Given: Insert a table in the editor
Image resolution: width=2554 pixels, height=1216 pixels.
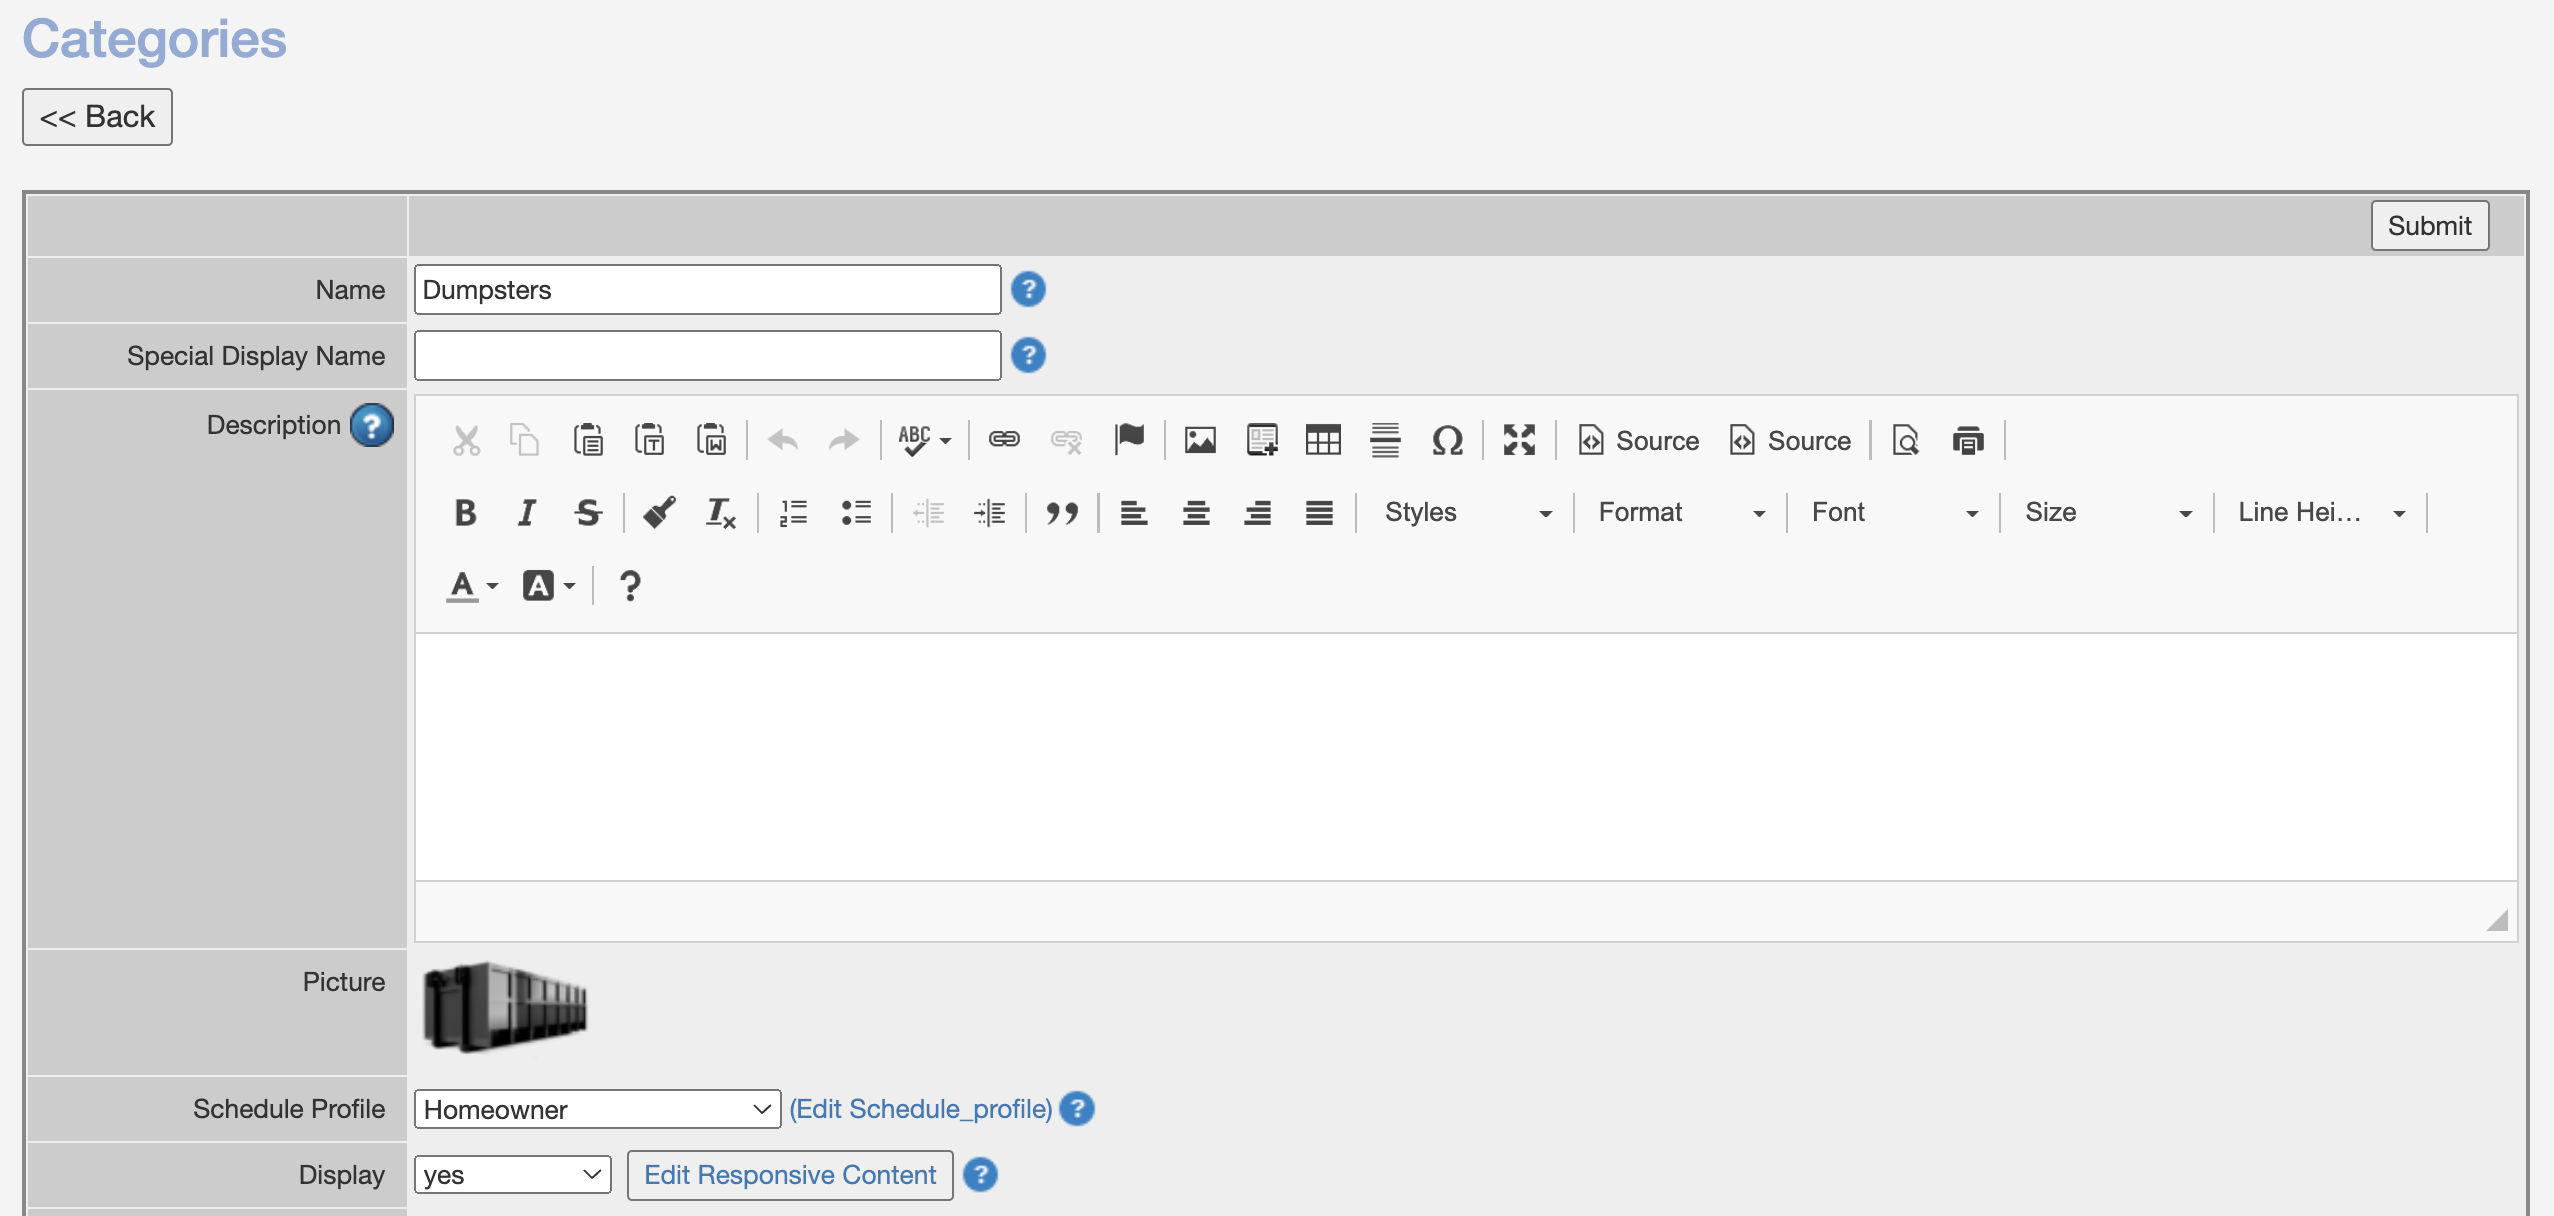Looking at the screenshot, I should coord(1323,440).
